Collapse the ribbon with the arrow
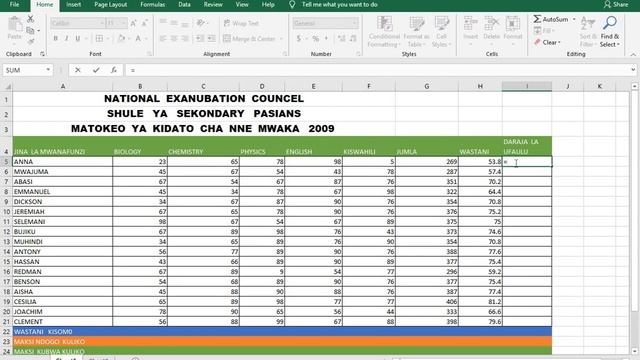 [x=633, y=55]
